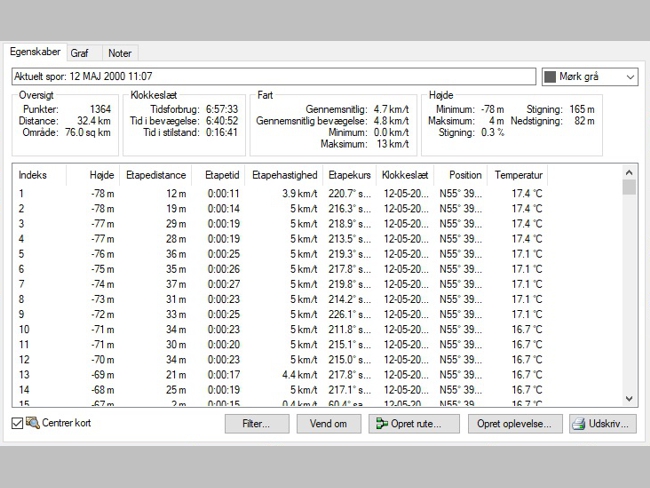Click the dark gray color swatch
Image resolution: width=650 pixels, height=488 pixels.
point(550,77)
